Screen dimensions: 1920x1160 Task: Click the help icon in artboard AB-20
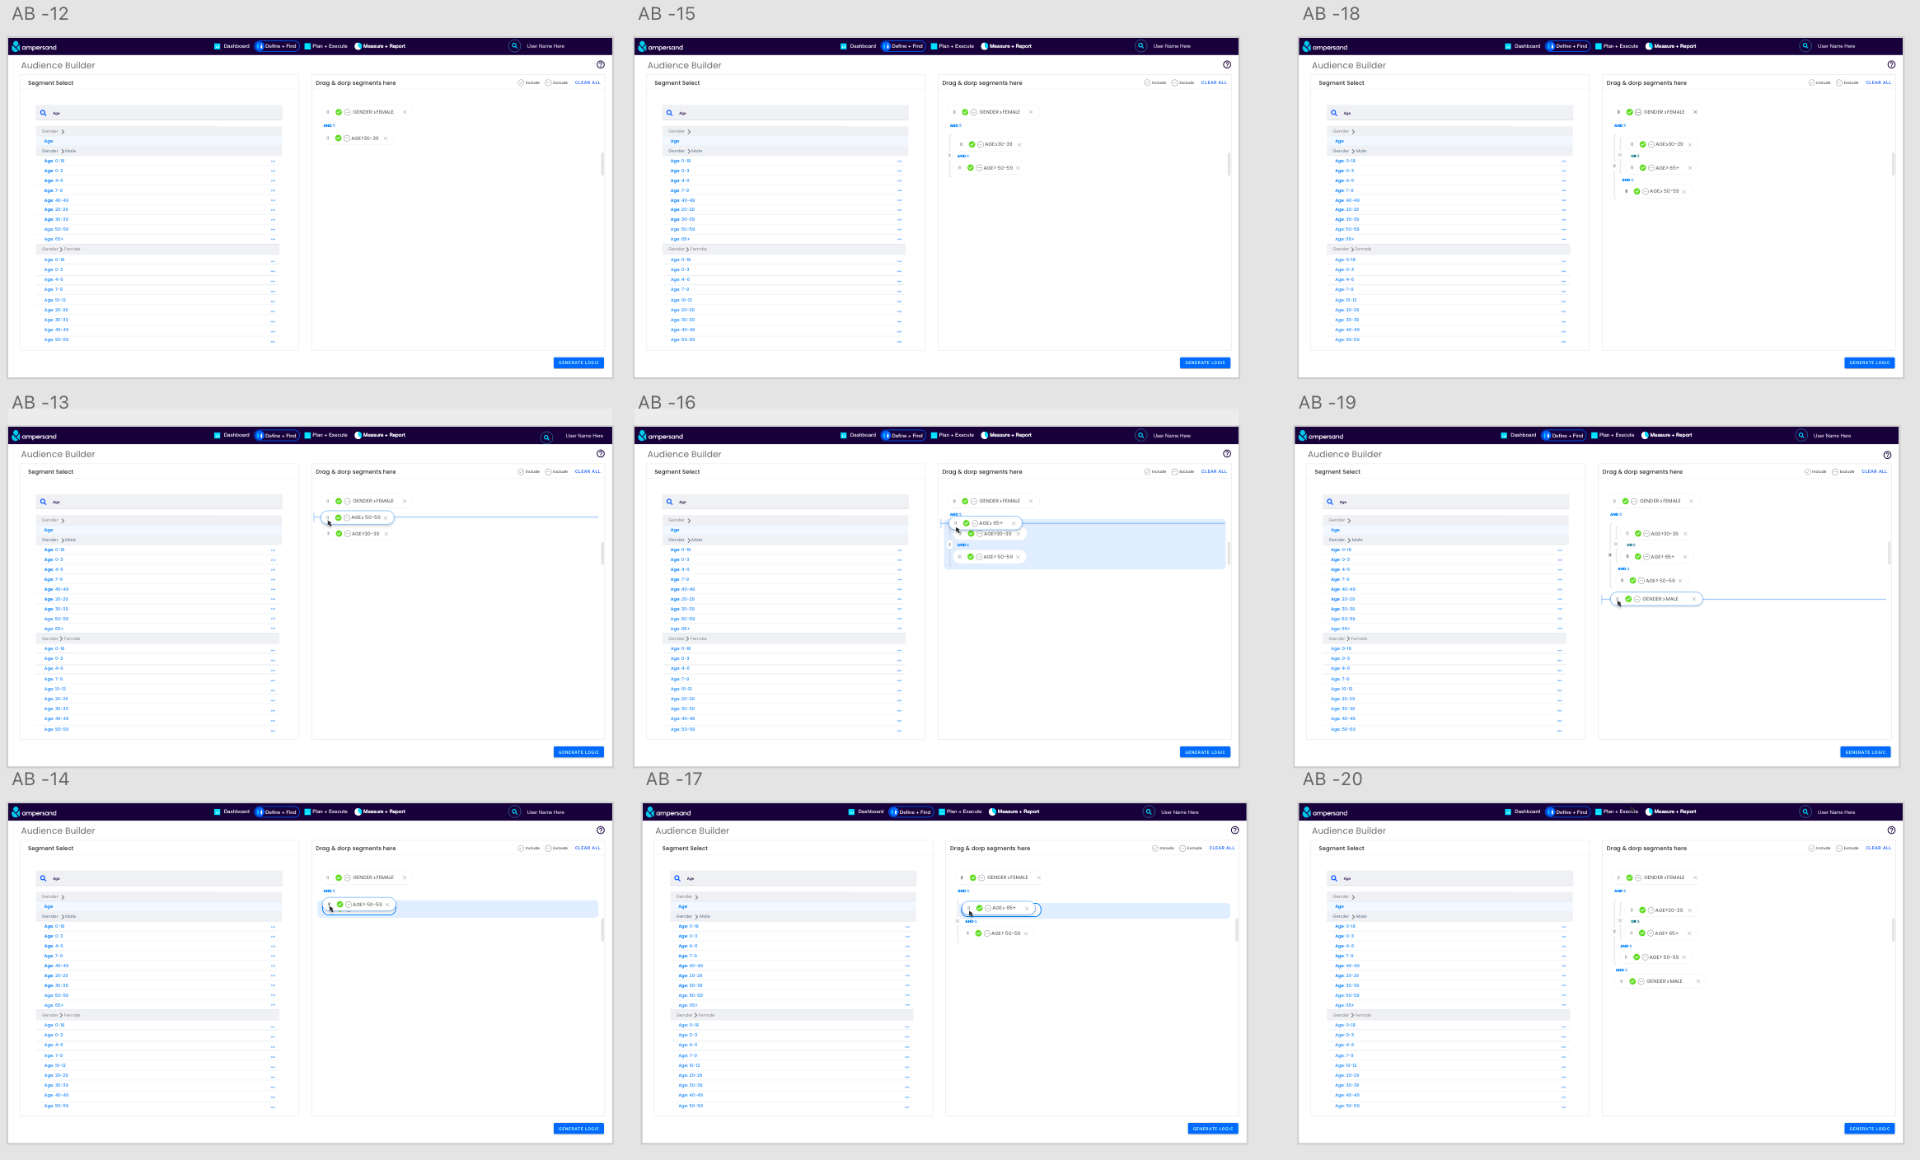(x=1891, y=830)
